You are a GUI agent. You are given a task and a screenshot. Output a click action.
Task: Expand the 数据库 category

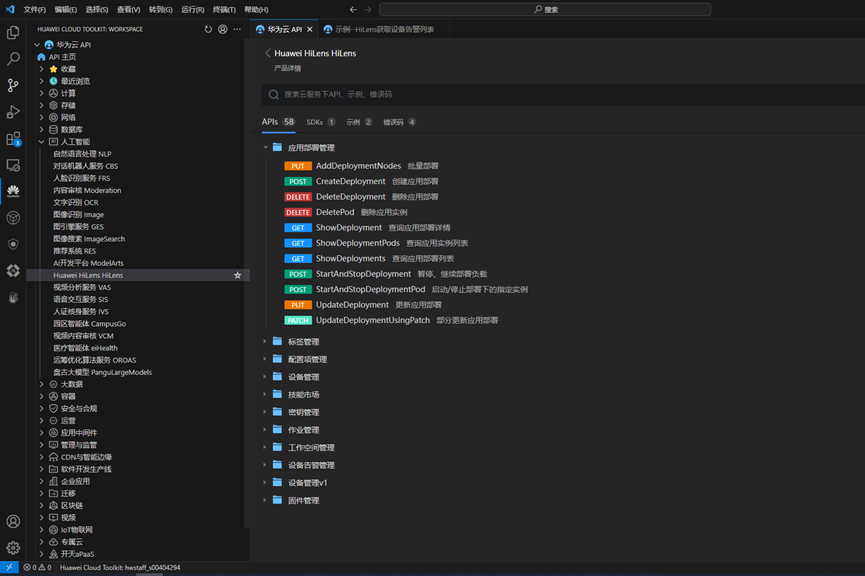(x=41, y=130)
